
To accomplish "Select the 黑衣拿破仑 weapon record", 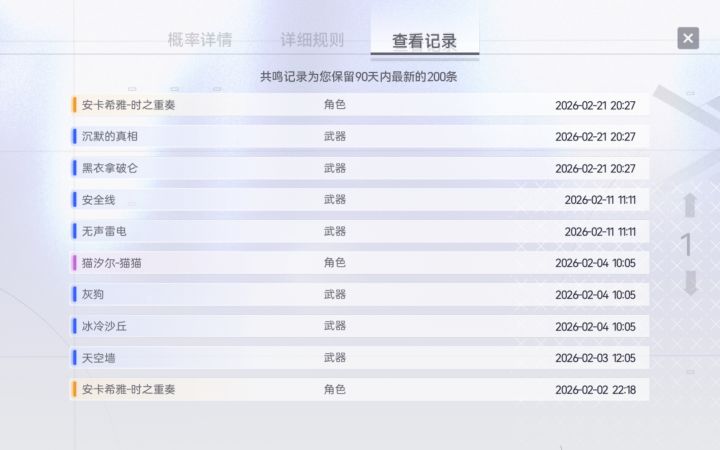I will click(360, 168).
